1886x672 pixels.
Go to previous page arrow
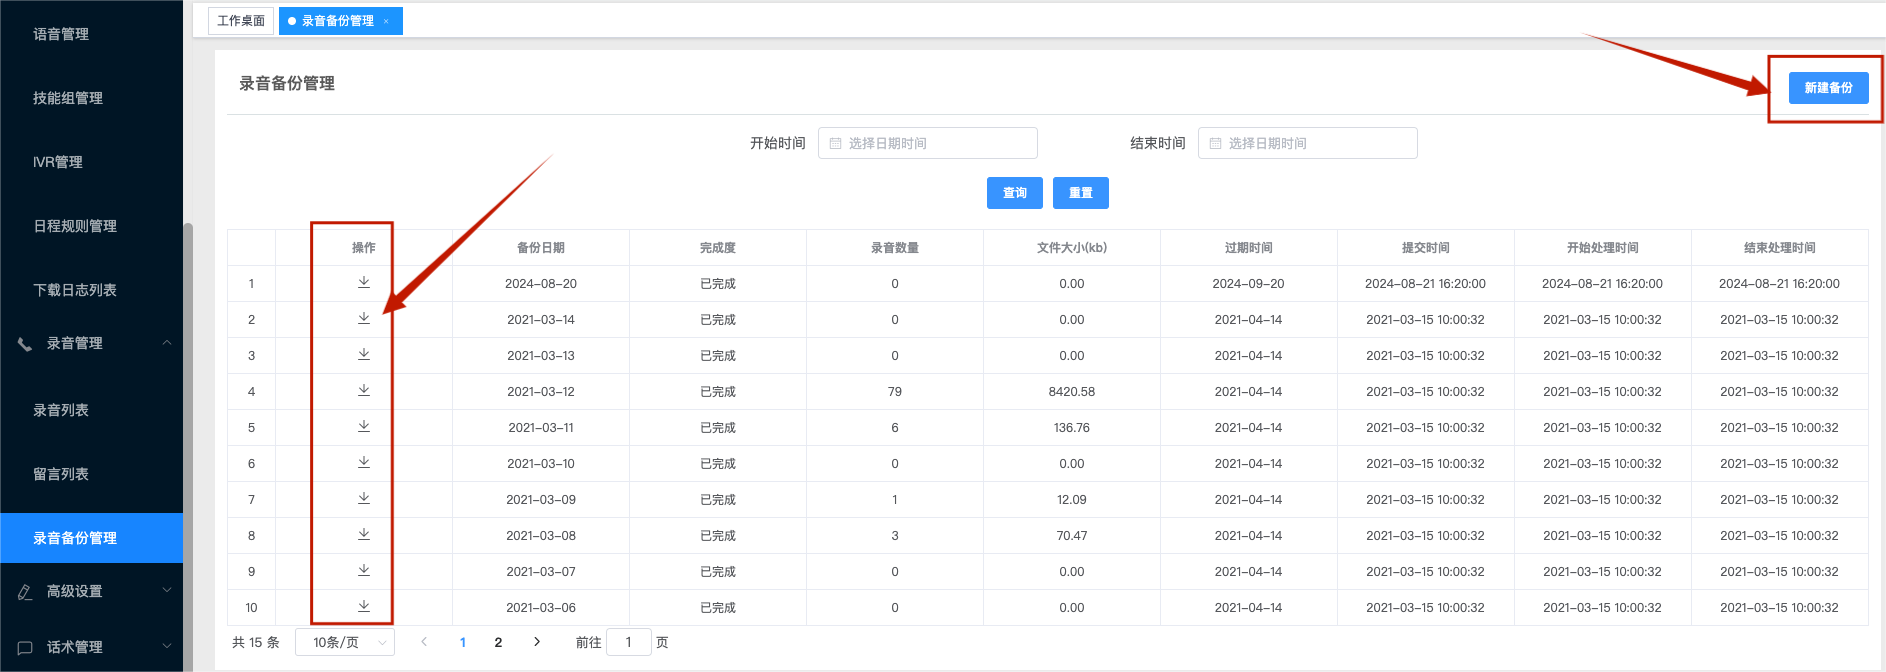click(x=424, y=642)
